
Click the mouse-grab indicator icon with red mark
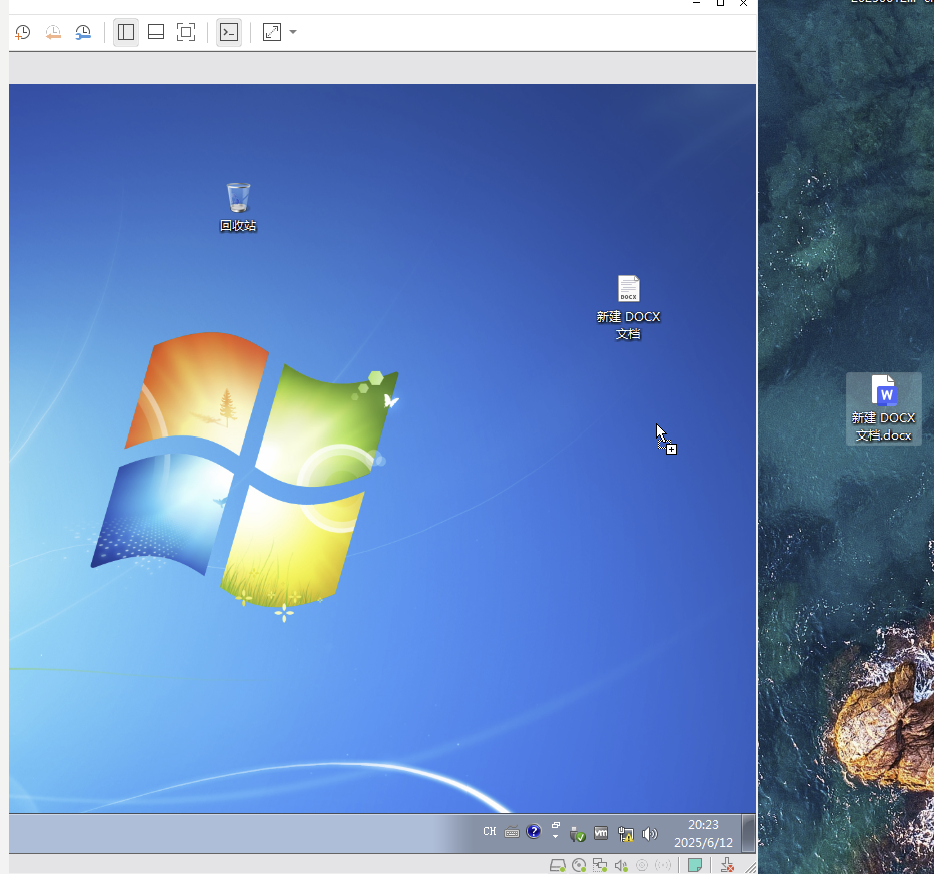727,866
